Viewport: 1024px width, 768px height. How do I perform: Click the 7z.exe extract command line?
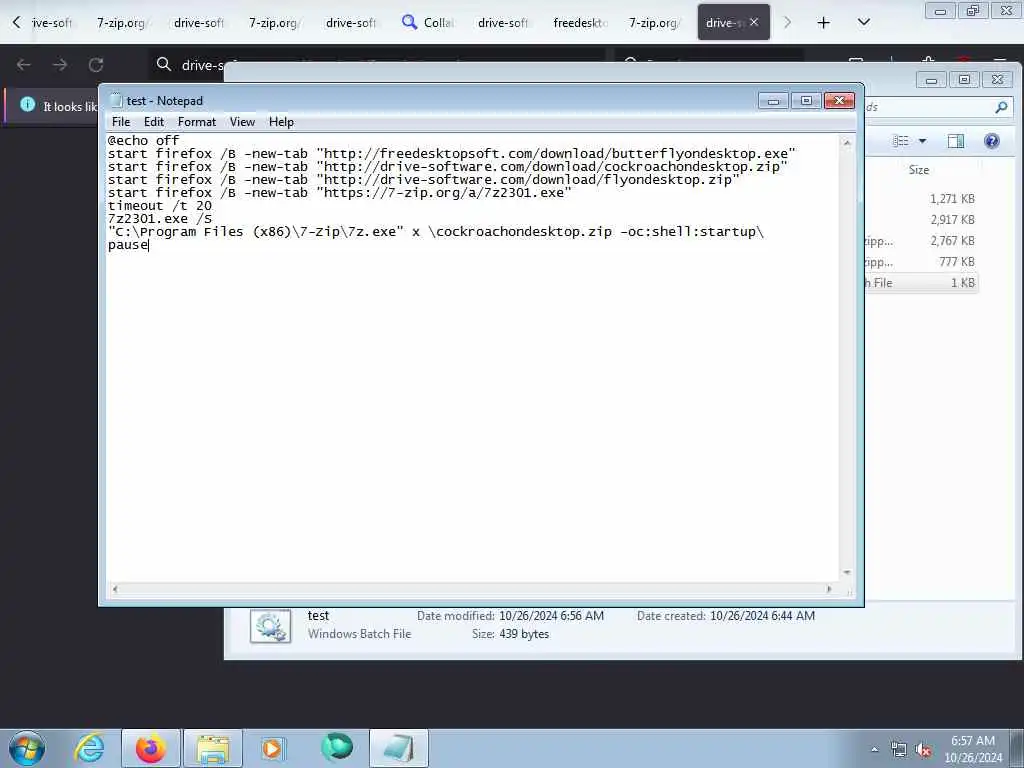point(436,232)
